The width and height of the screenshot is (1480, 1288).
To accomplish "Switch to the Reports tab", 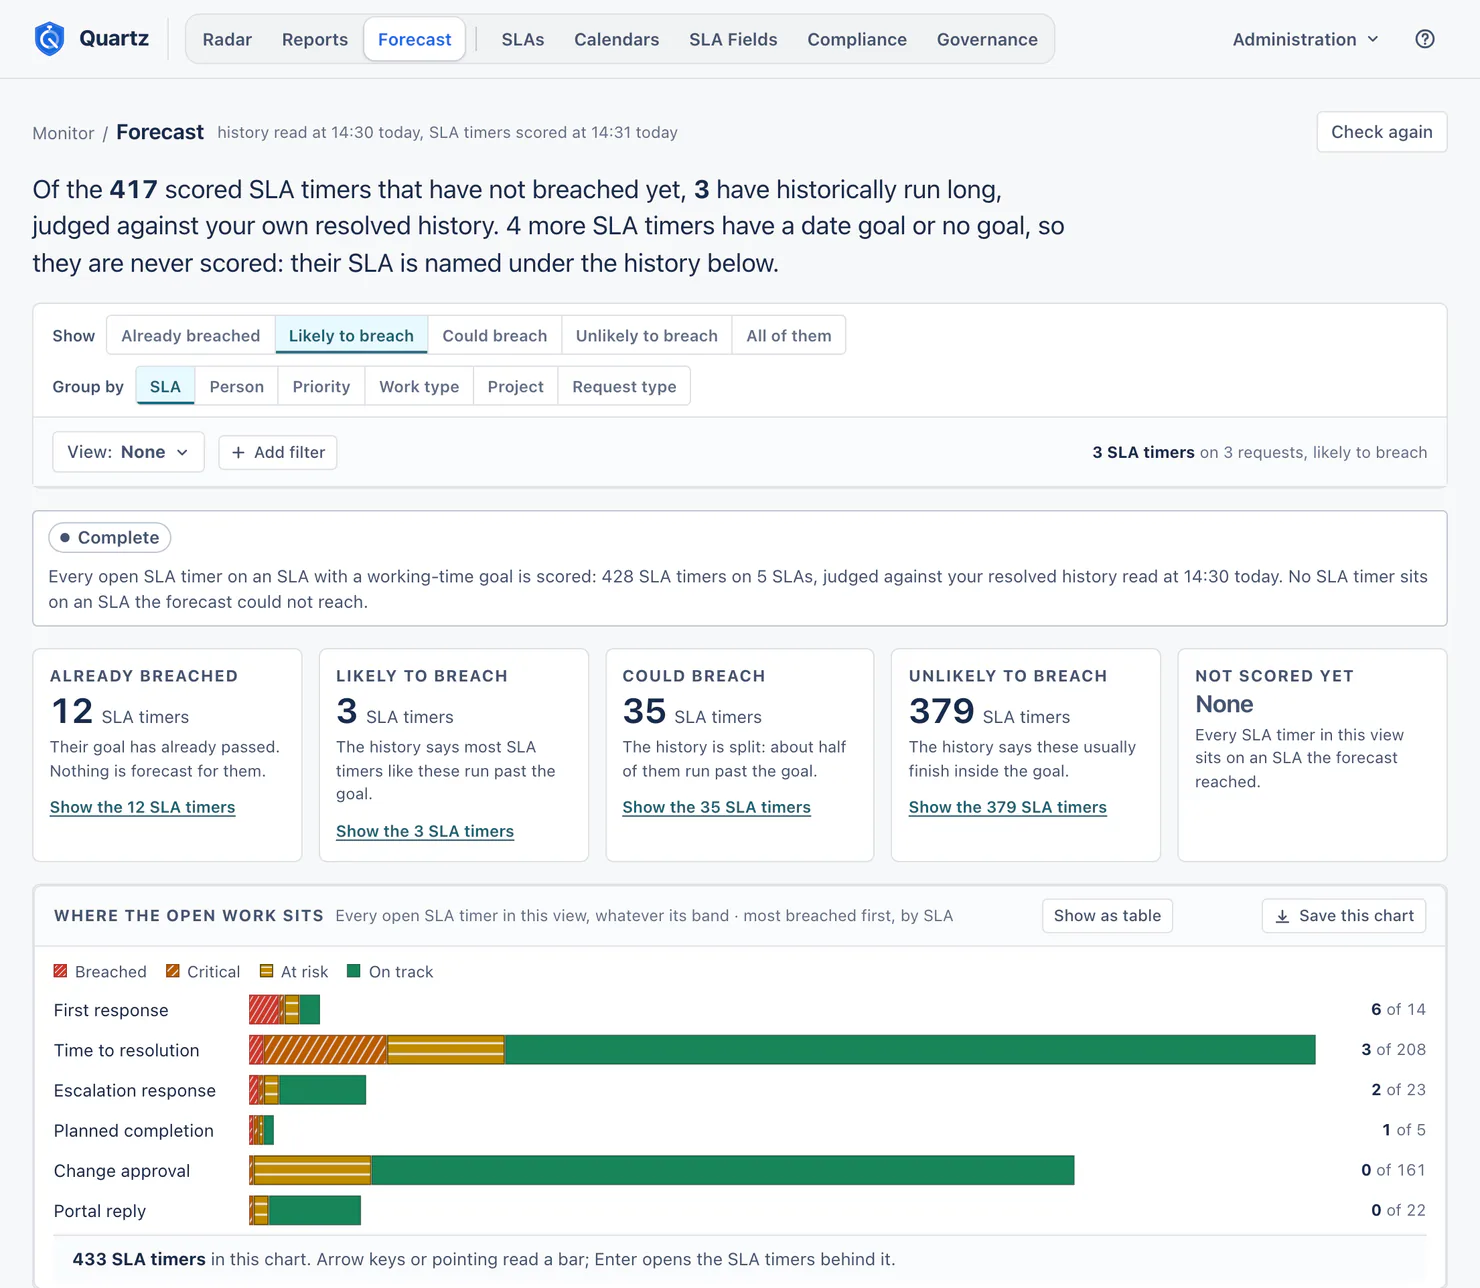I will pyautogui.click(x=315, y=39).
